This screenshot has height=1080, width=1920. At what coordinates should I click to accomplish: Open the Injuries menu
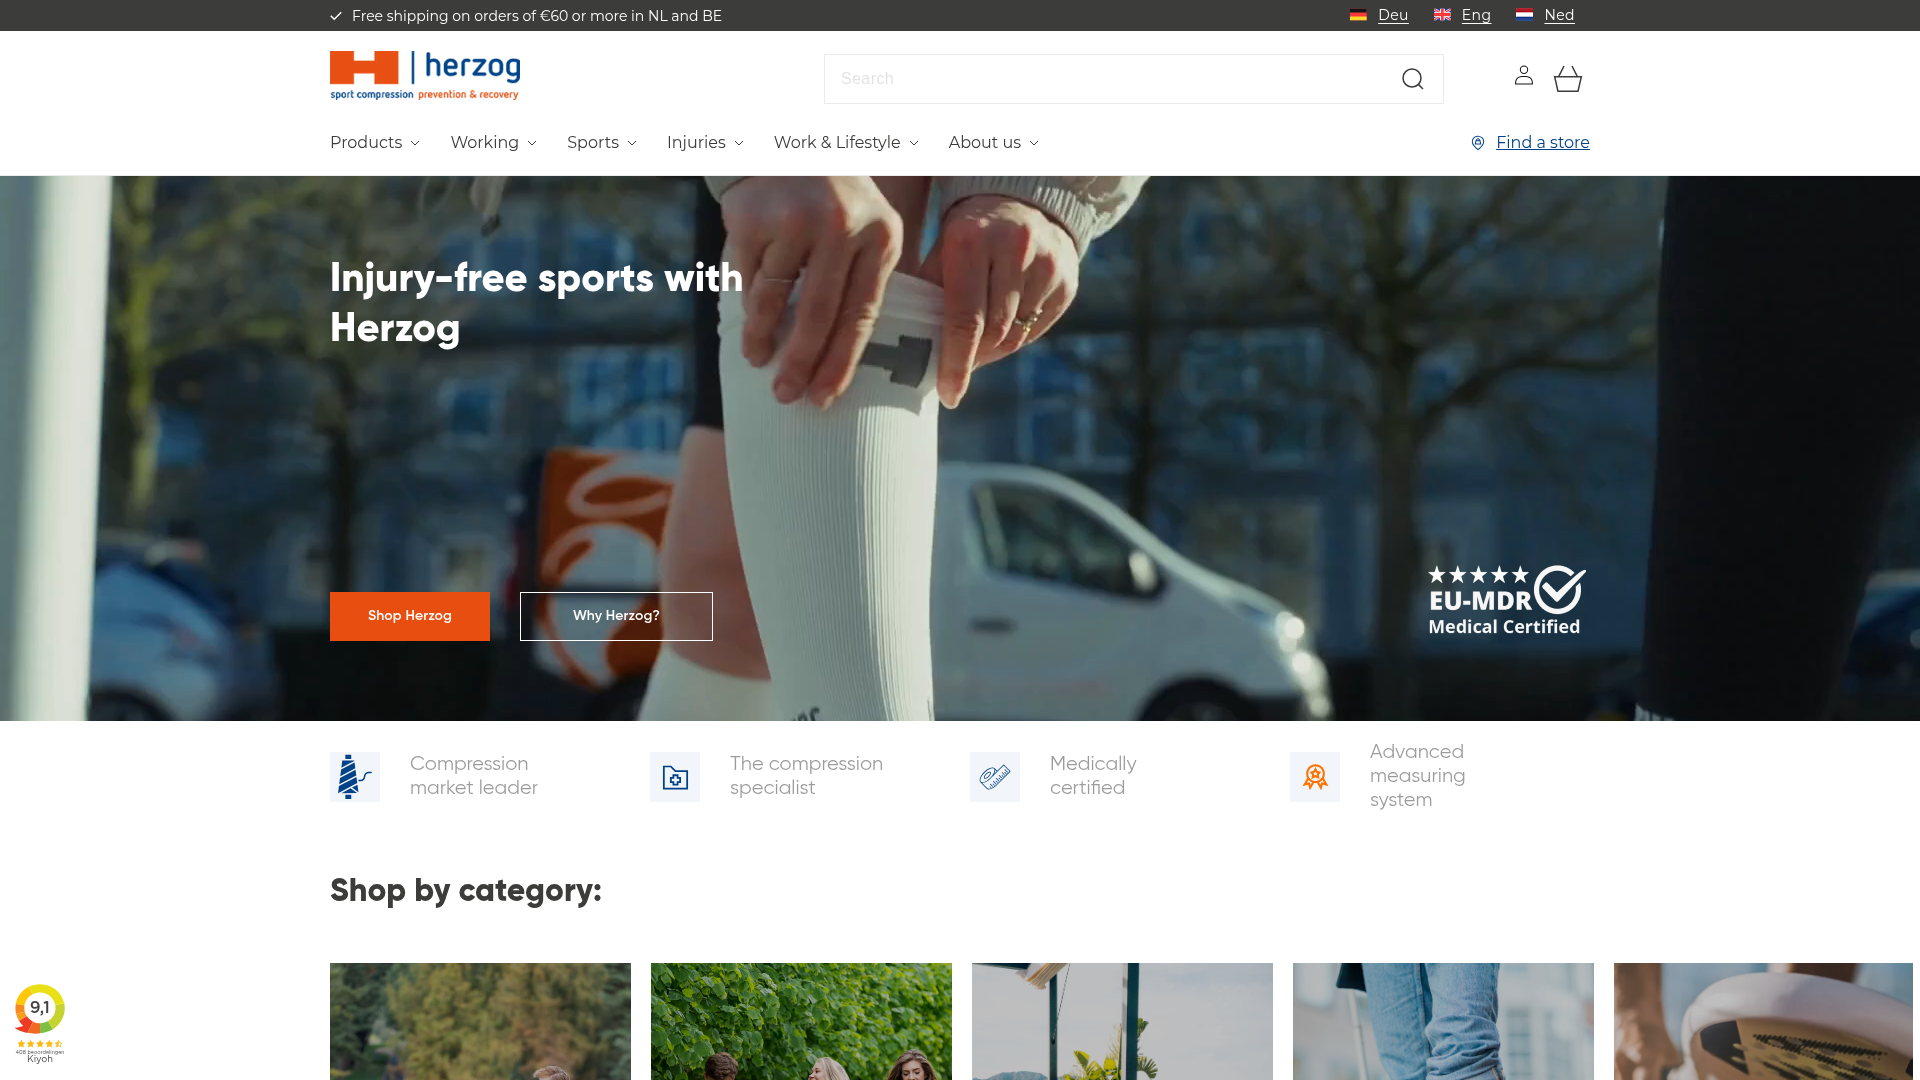click(x=696, y=143)
